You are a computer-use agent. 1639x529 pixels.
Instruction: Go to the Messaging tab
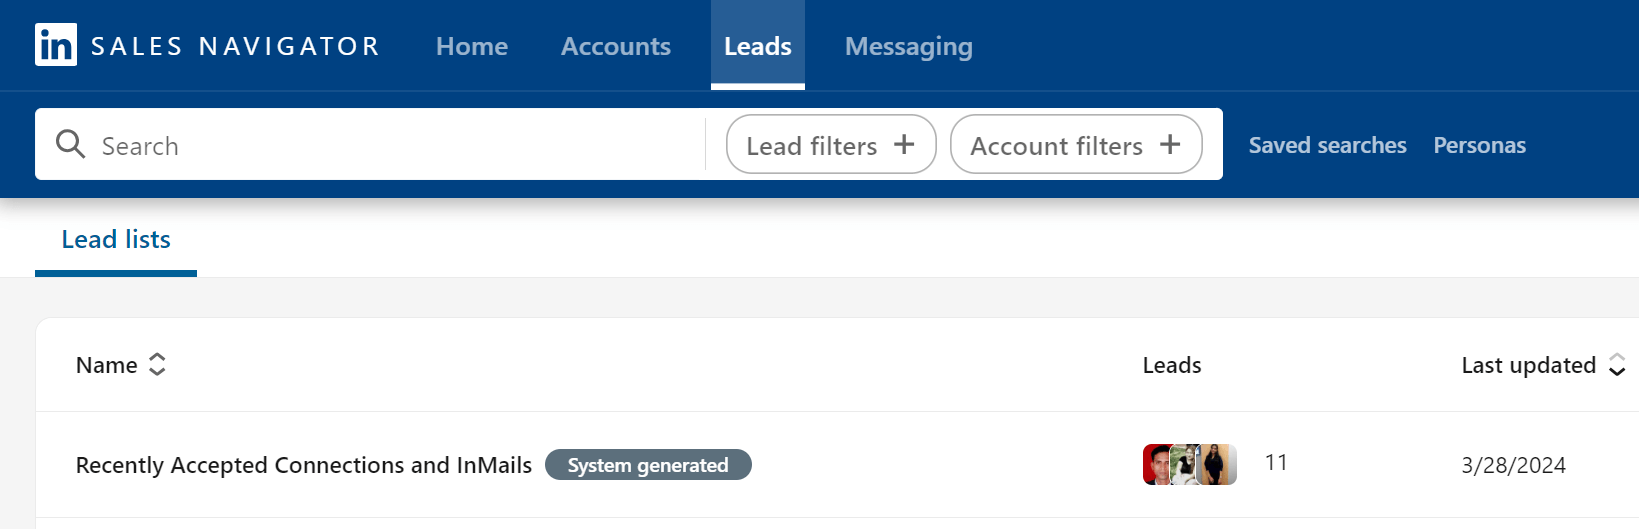909,46
